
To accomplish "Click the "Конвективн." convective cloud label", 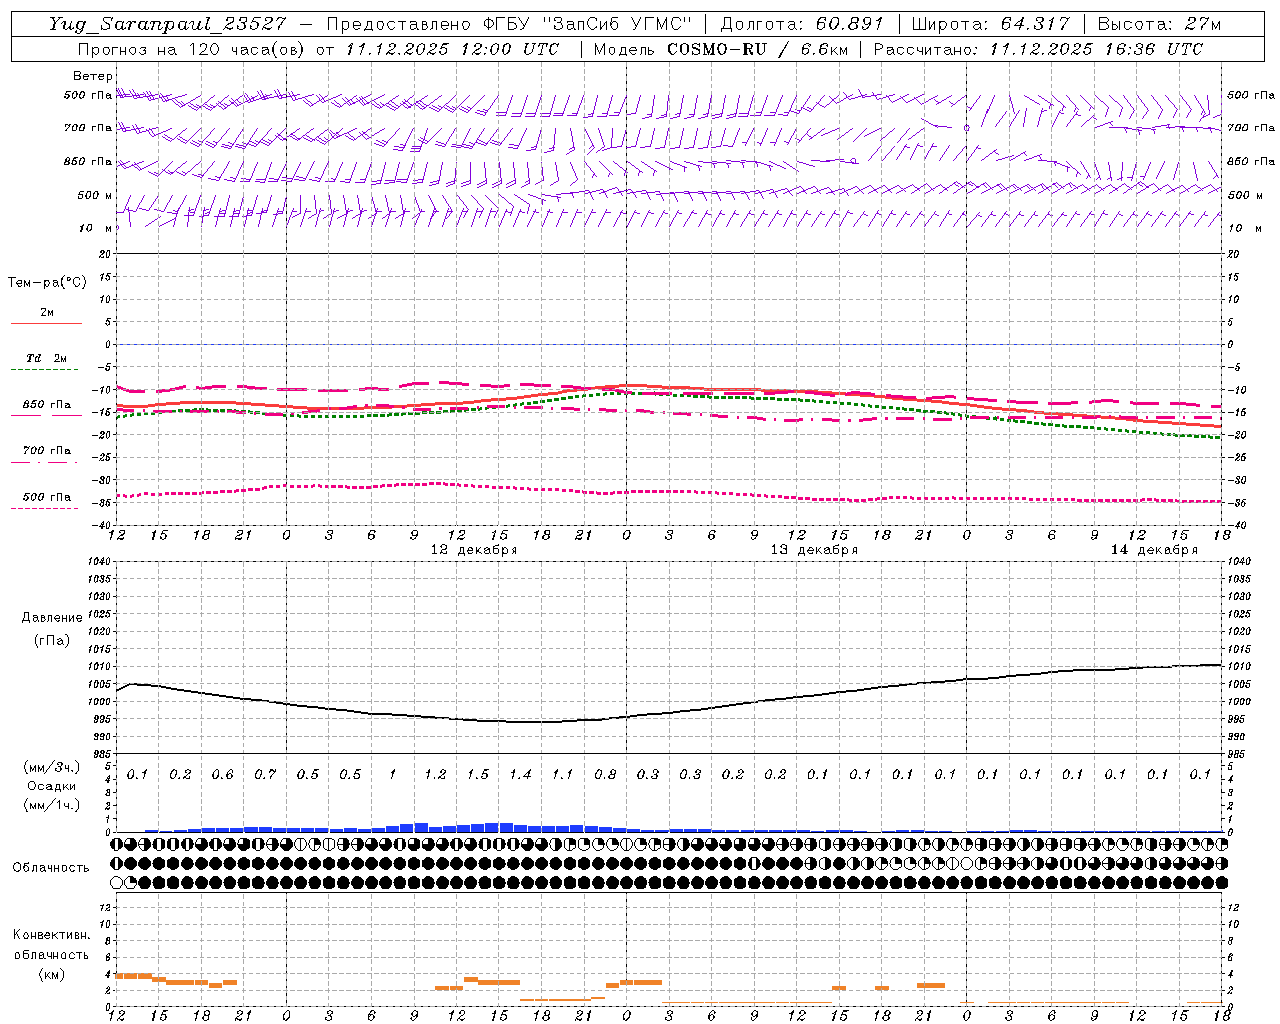I will coord(52,935).
